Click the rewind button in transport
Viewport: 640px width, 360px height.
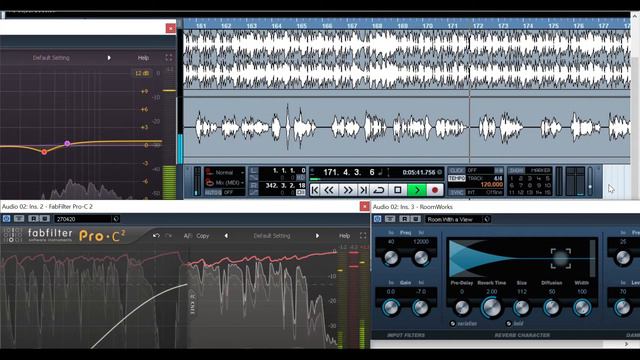click(x=329, y=190)
